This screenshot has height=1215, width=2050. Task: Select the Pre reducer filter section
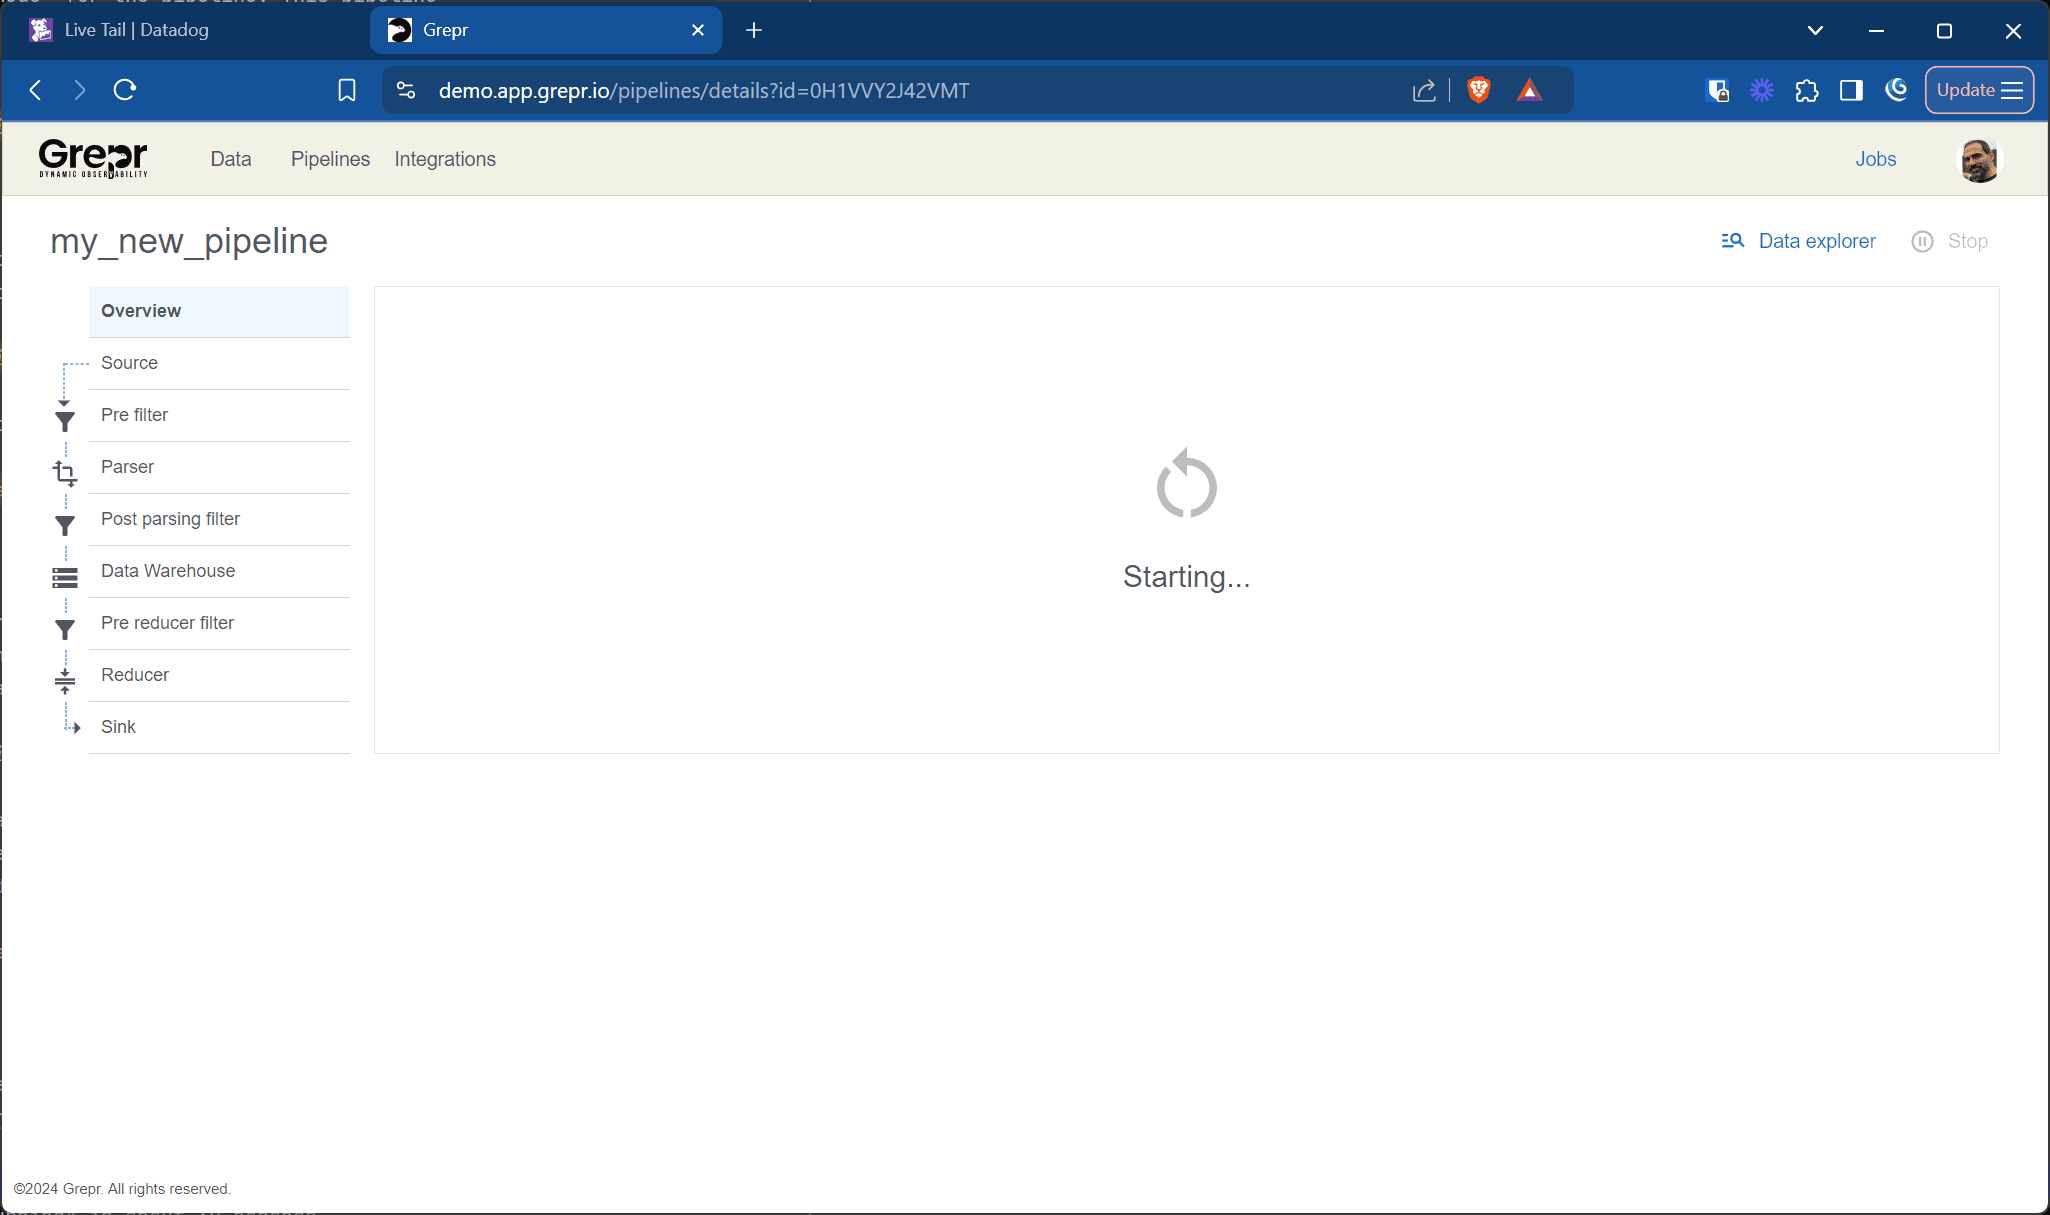click(x=219, y=623)
